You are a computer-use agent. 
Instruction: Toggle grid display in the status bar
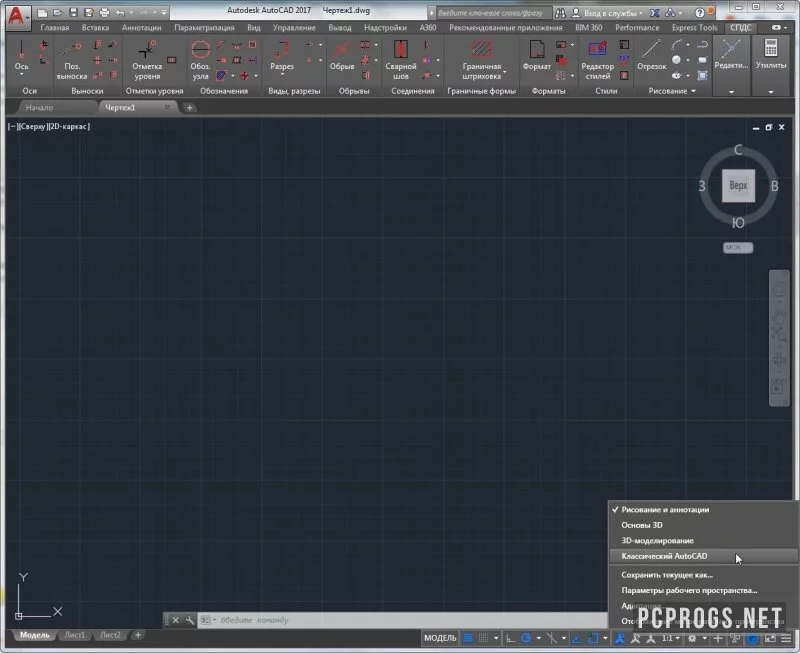(x=468, y=638)
